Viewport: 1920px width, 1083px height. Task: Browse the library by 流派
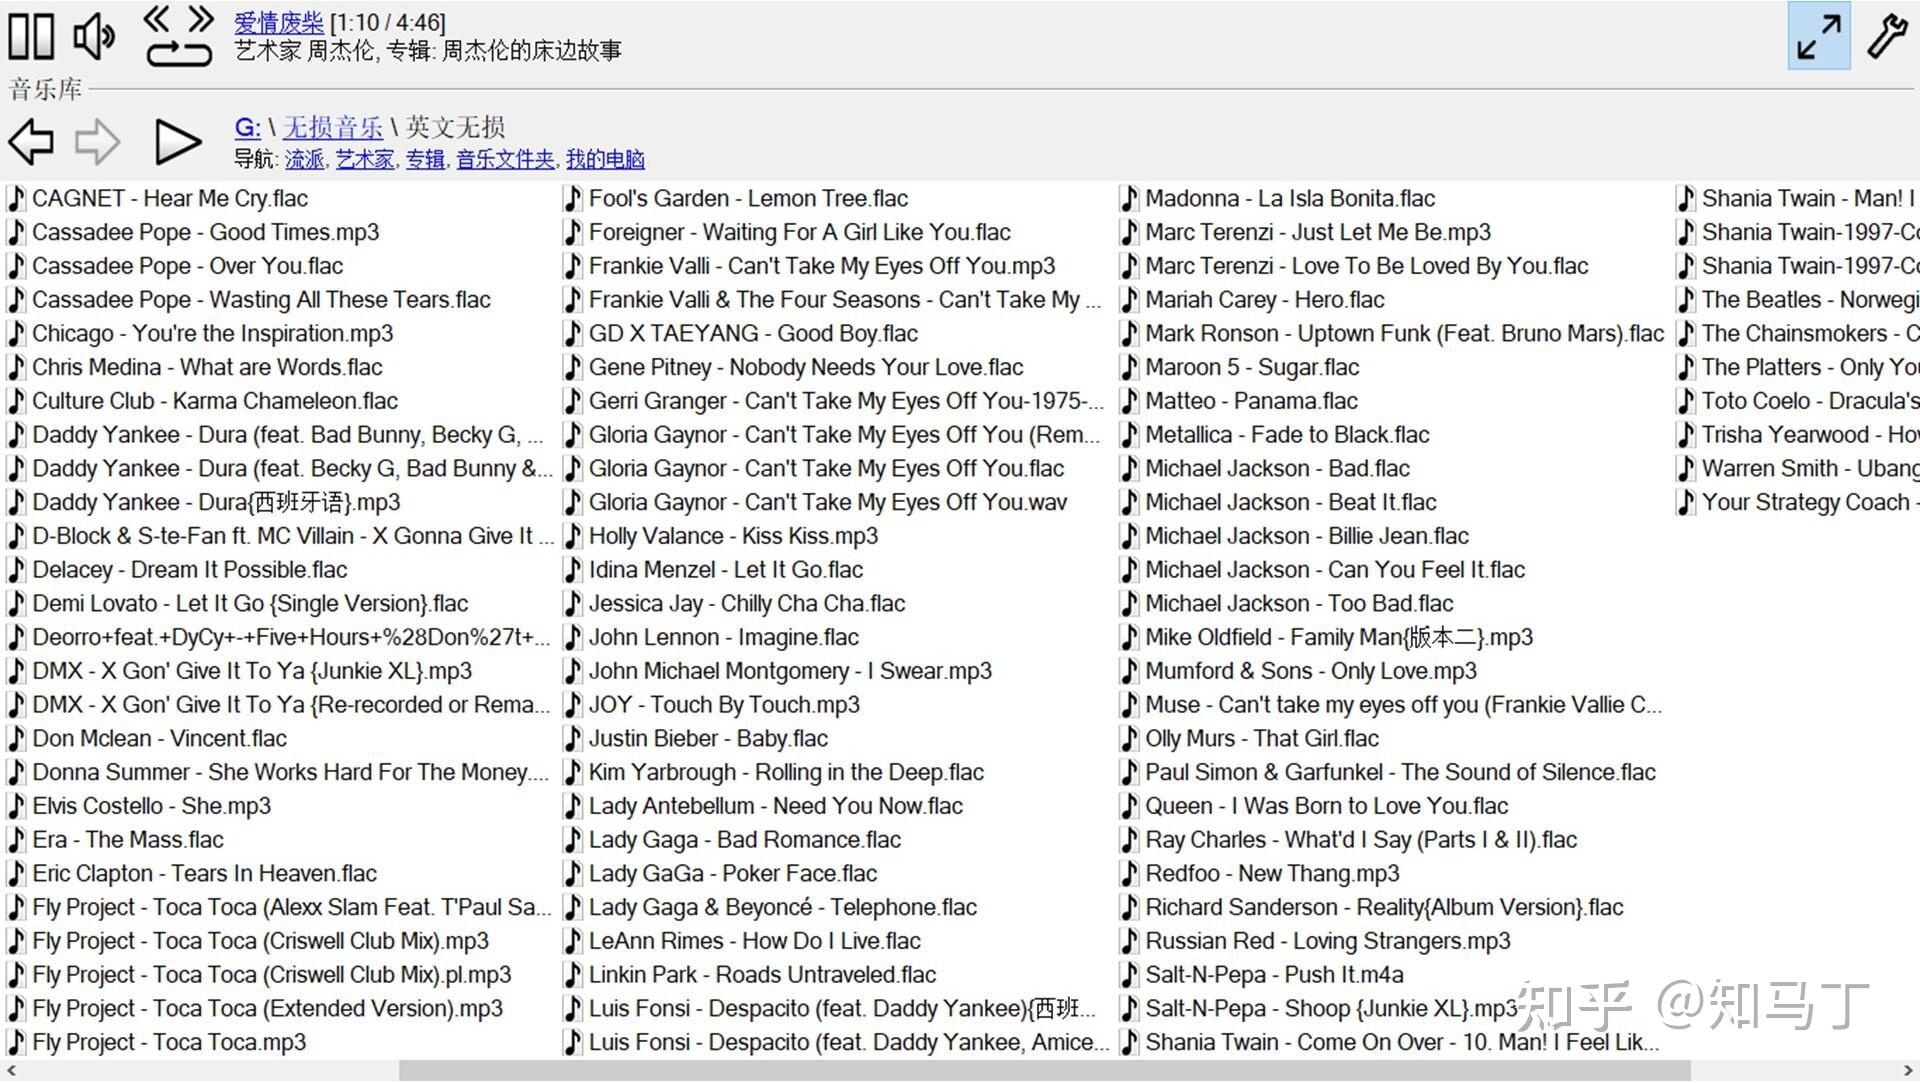pyautogui.click(x=304, y=159)
